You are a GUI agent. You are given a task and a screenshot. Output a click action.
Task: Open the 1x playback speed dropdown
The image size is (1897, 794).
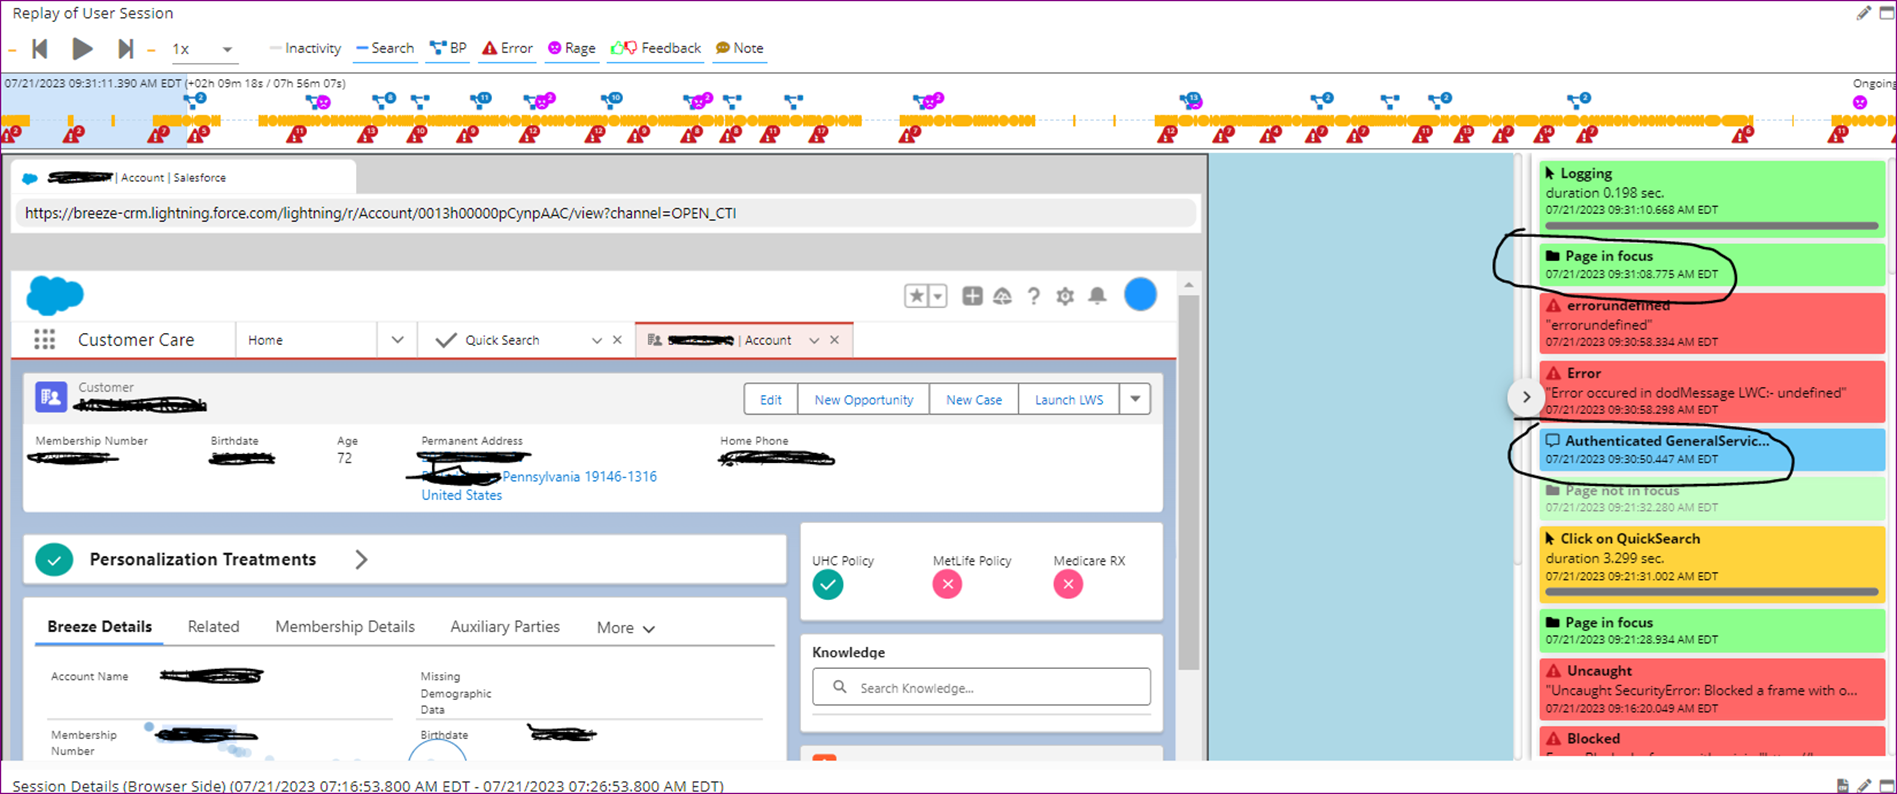tap(202, 49)
